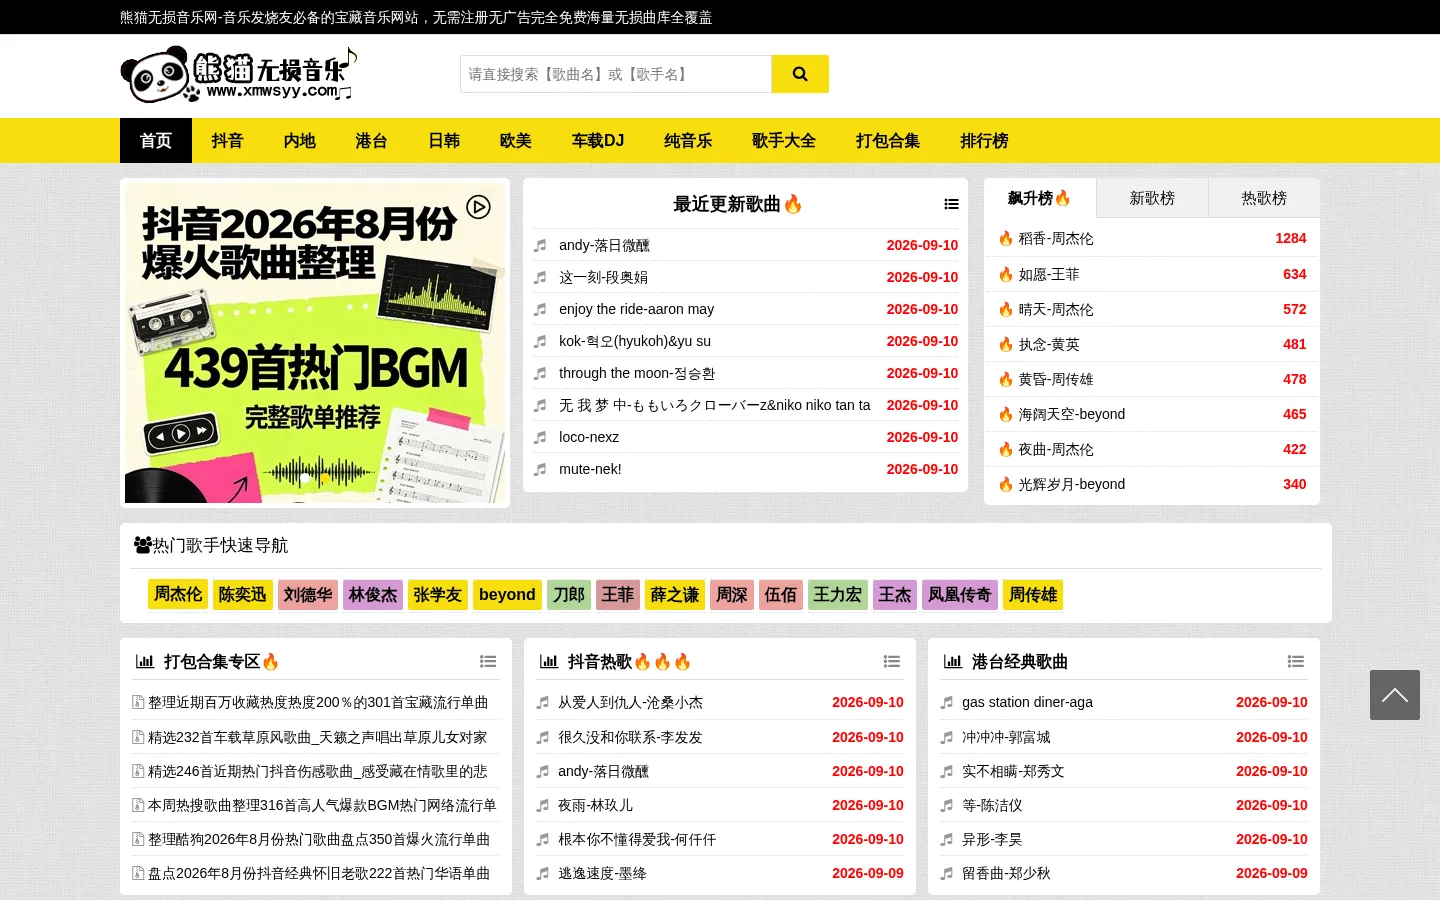
Task: Open the 纯音乐 navigation item
Action: point(688,140)
